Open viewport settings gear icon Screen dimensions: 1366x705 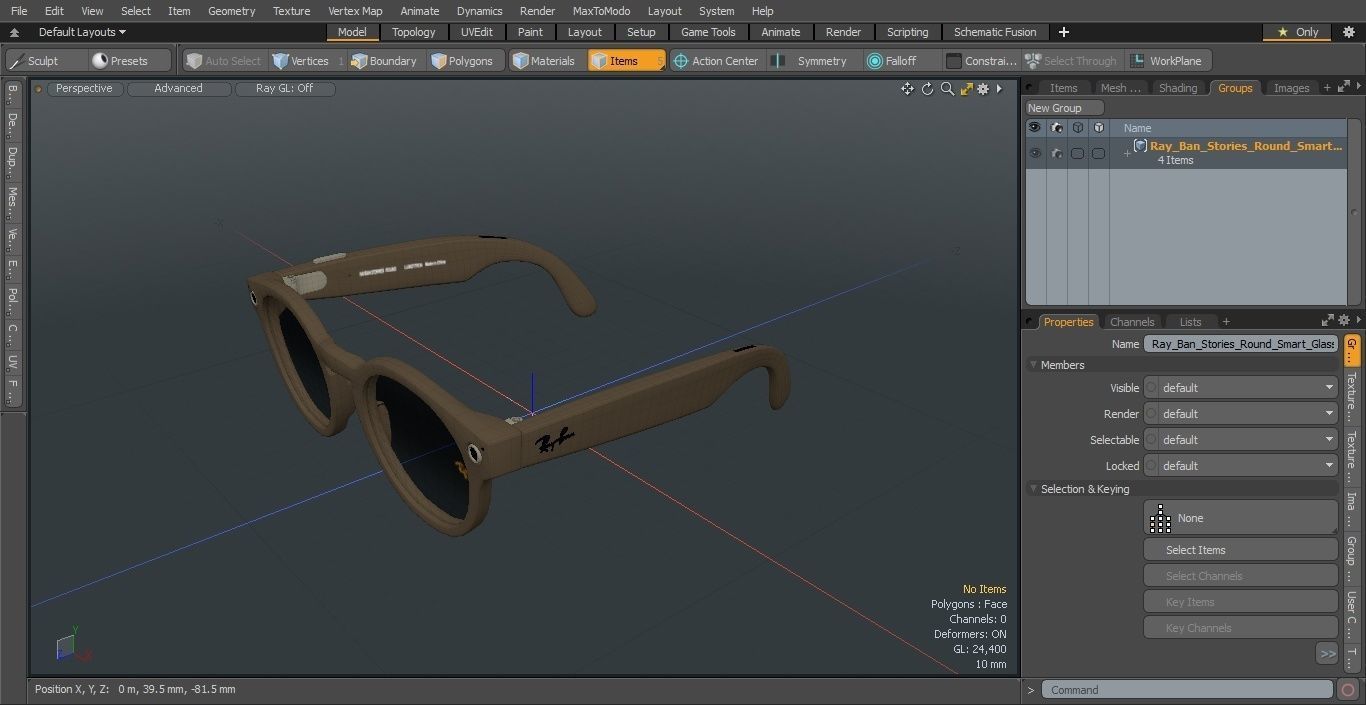pos(983,89)
